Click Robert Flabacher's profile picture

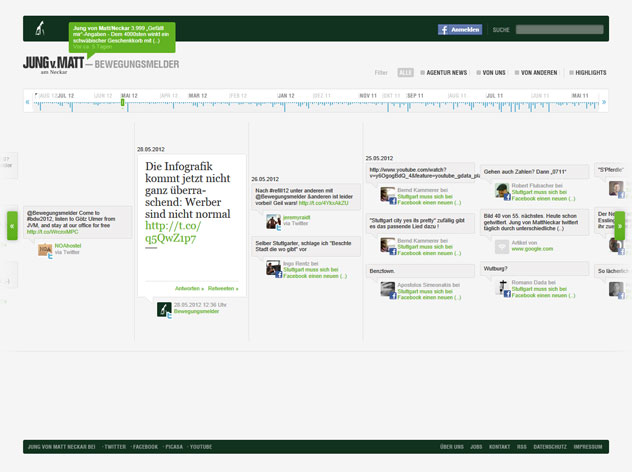coord(502,190)
